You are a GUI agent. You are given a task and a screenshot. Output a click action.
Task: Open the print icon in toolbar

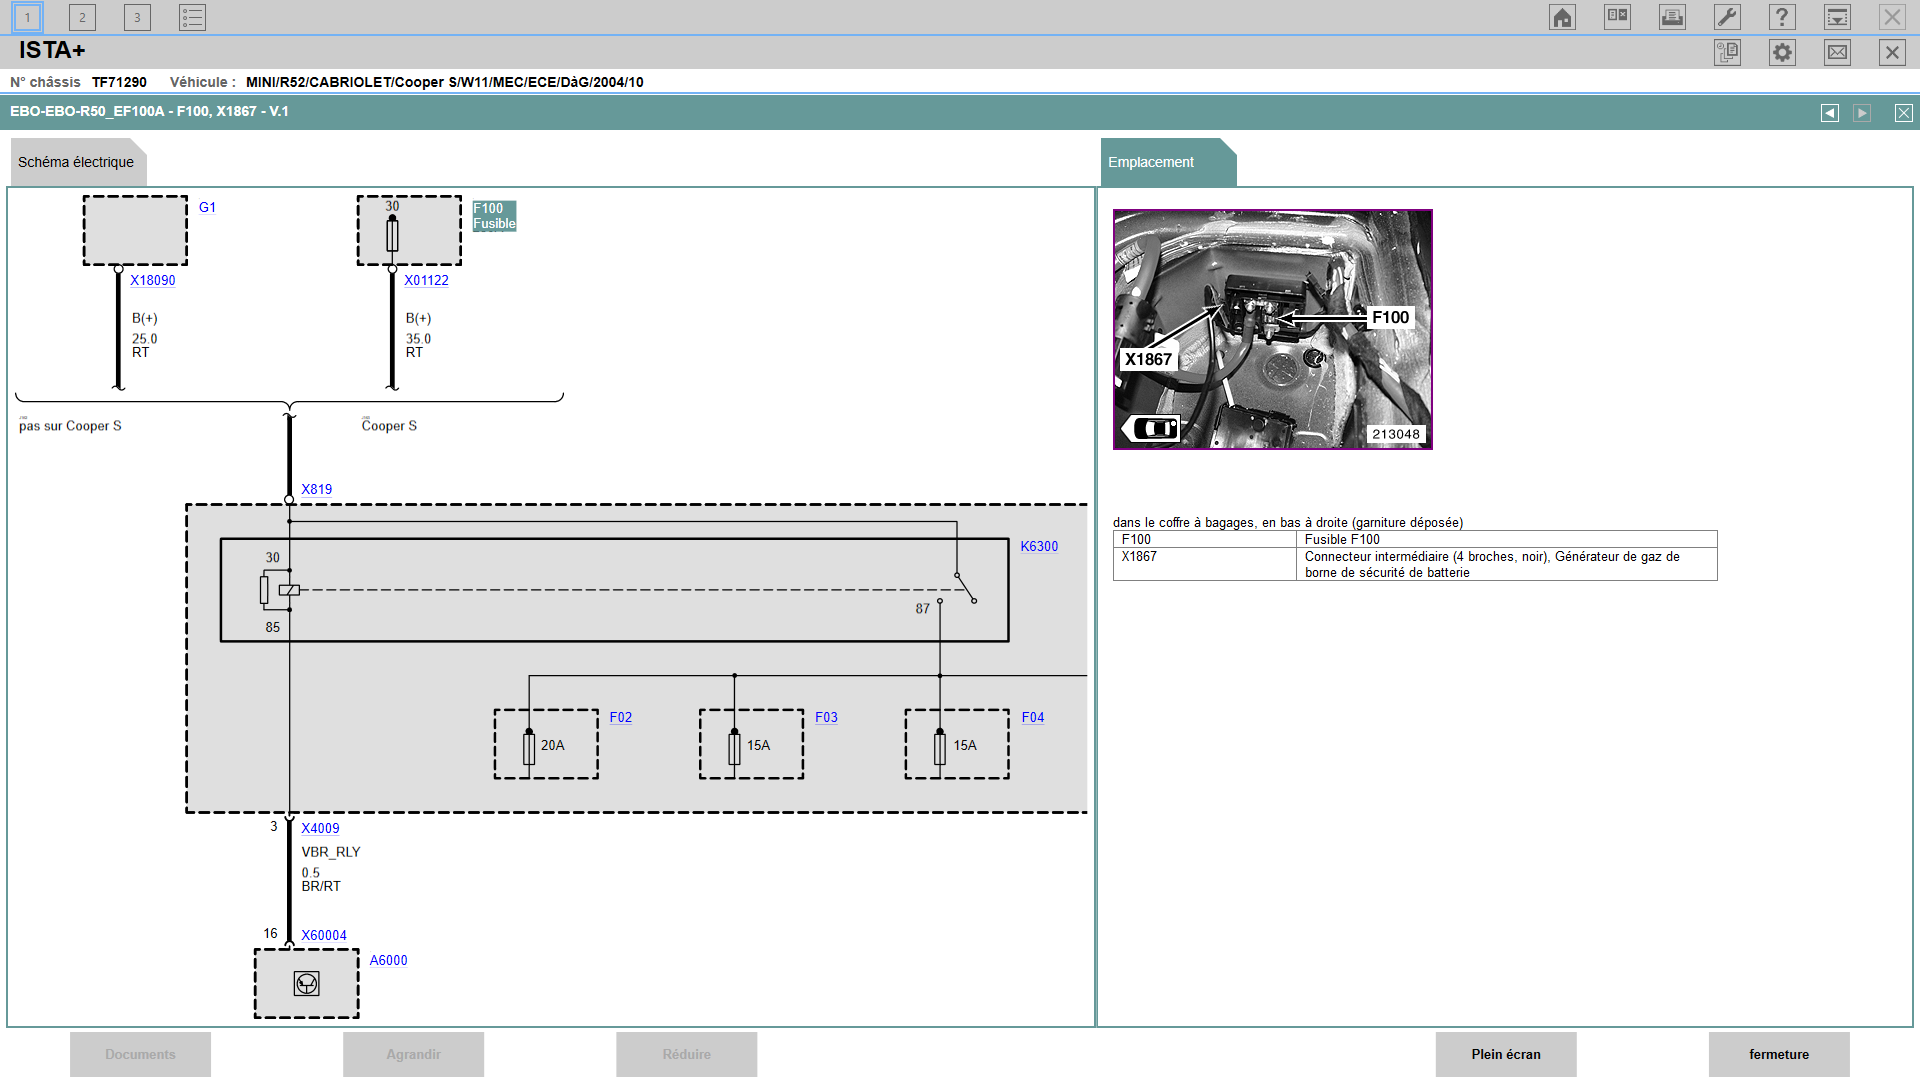click(x=1672, y=17)
